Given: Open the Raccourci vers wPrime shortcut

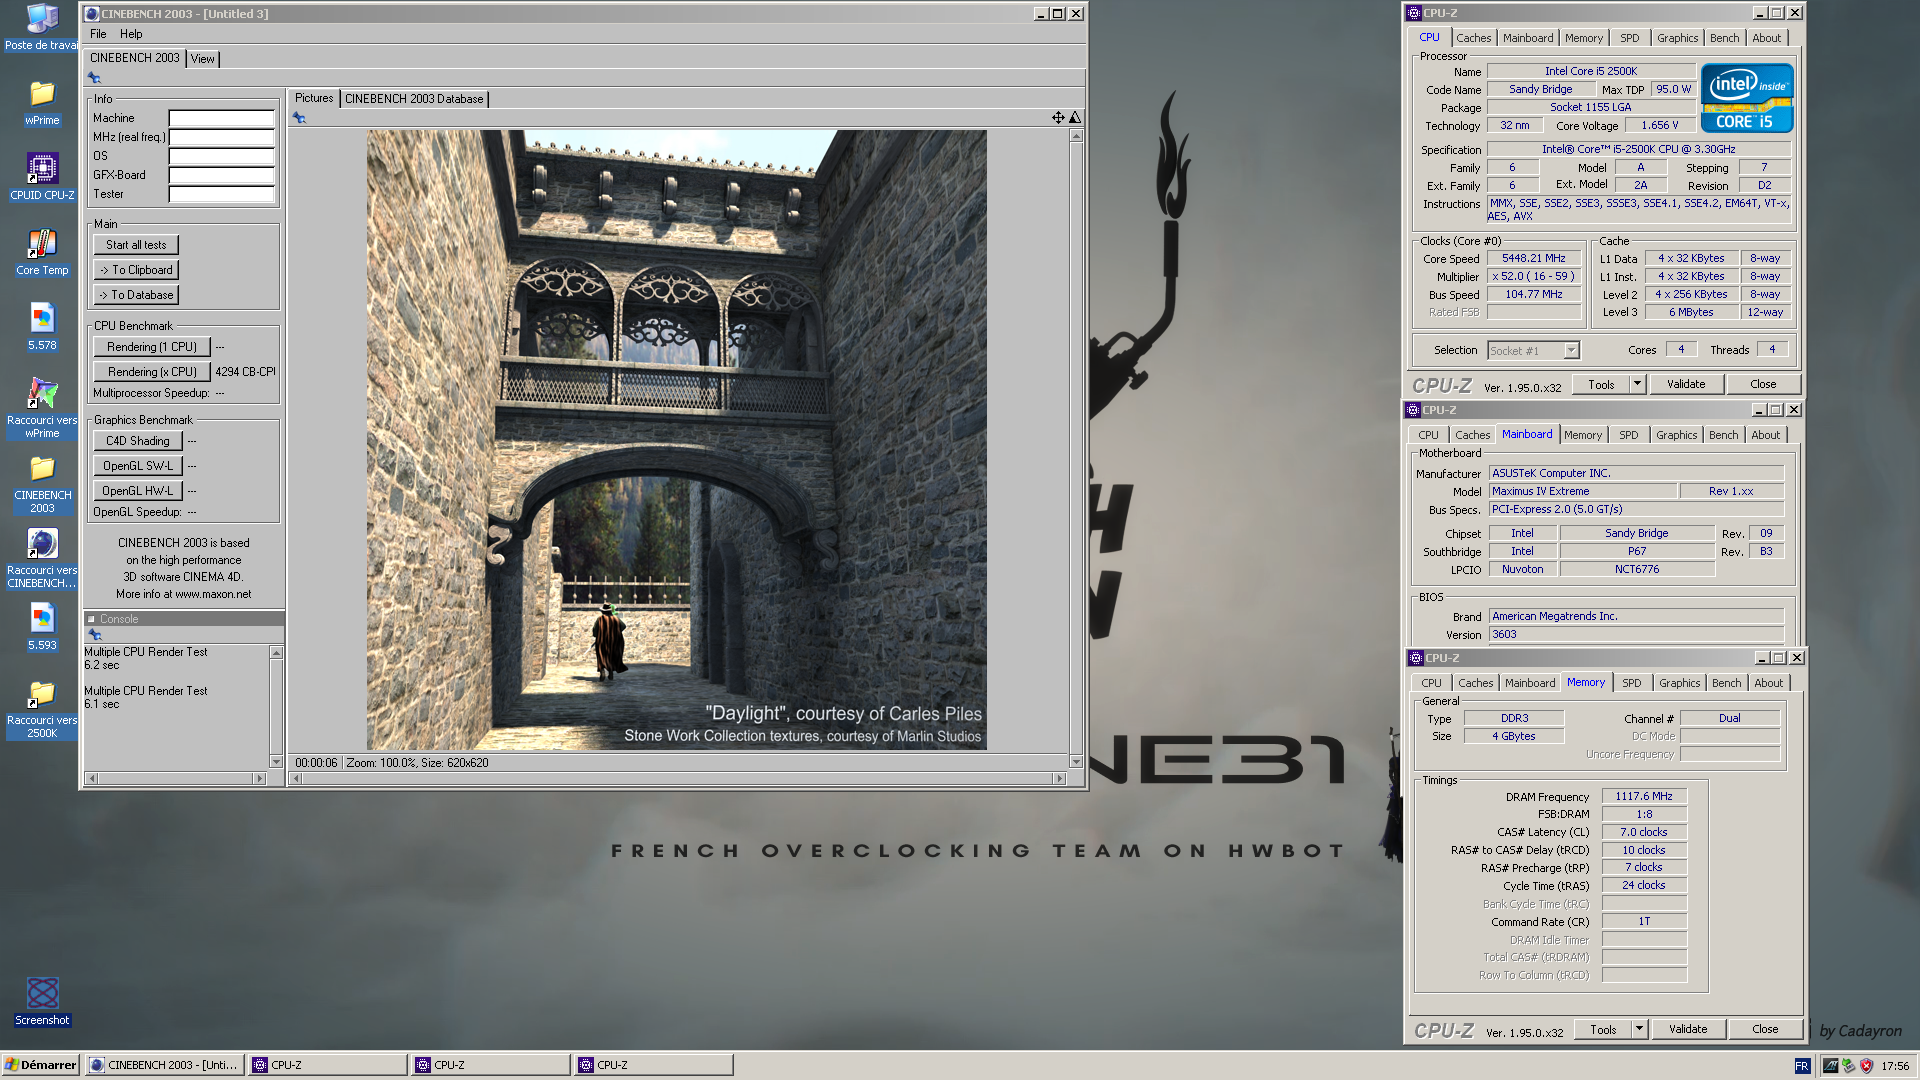Looking at the screenshot, I should (x=42, y=408).
